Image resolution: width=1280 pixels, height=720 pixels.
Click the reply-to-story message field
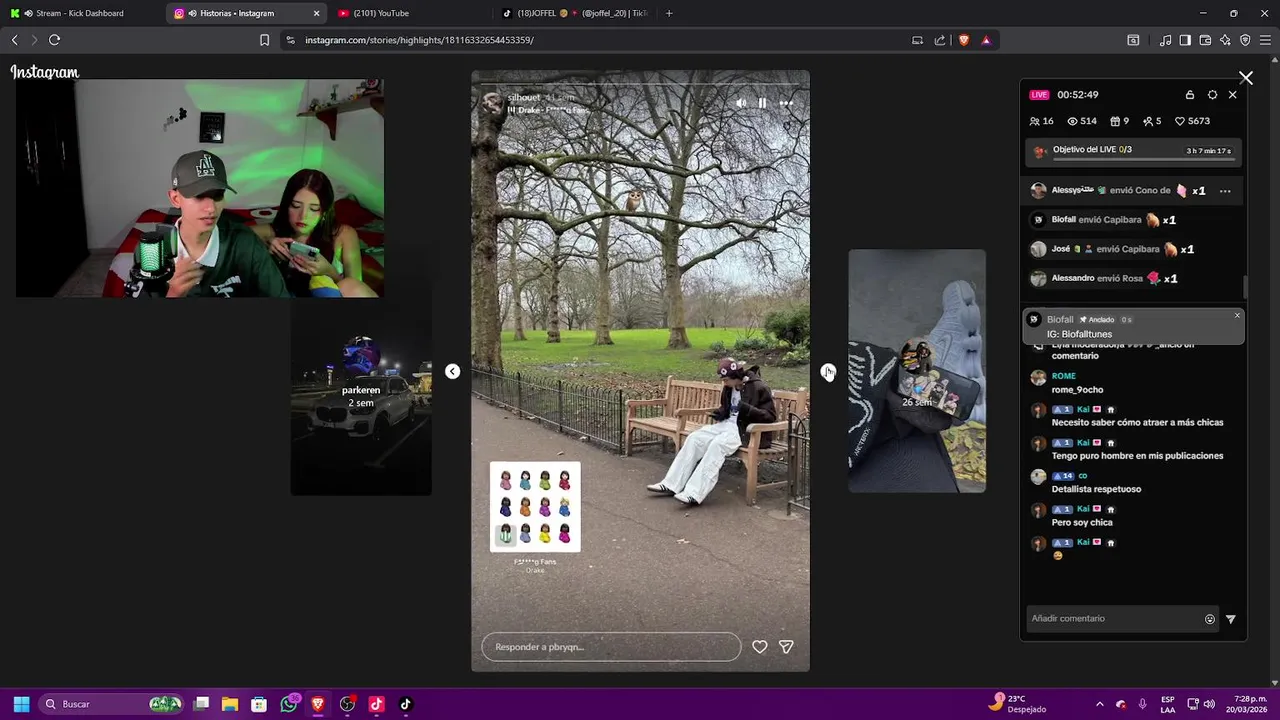[611, 647]
